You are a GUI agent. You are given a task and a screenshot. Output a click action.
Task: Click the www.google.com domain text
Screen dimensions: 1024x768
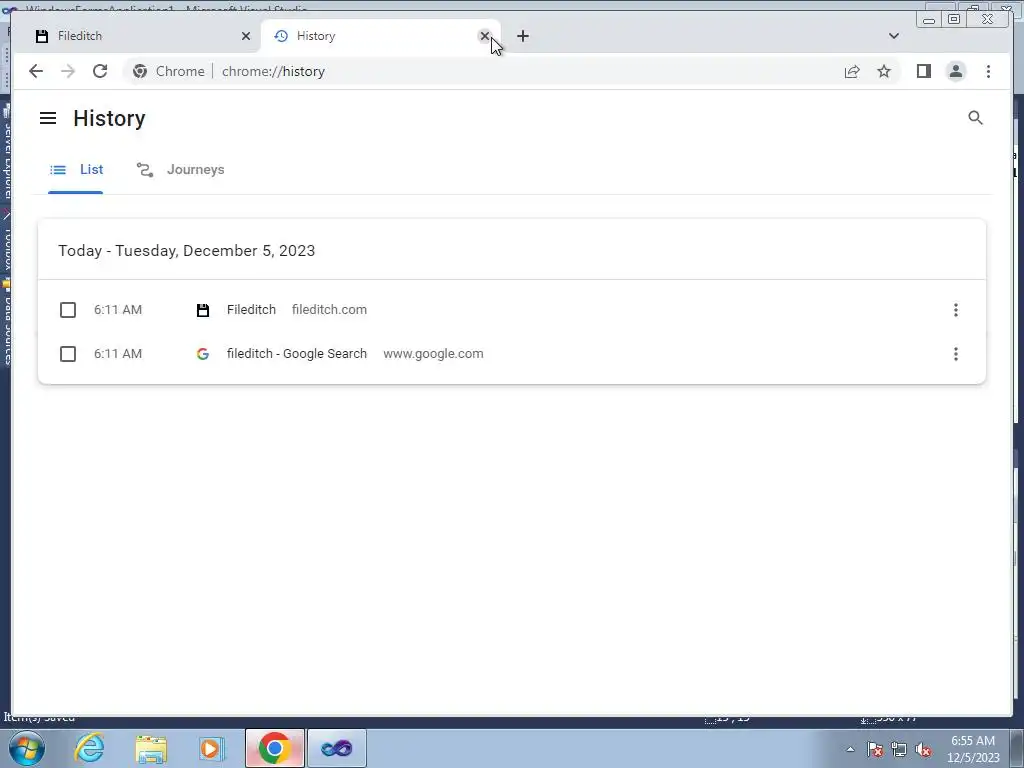point(434,353)
